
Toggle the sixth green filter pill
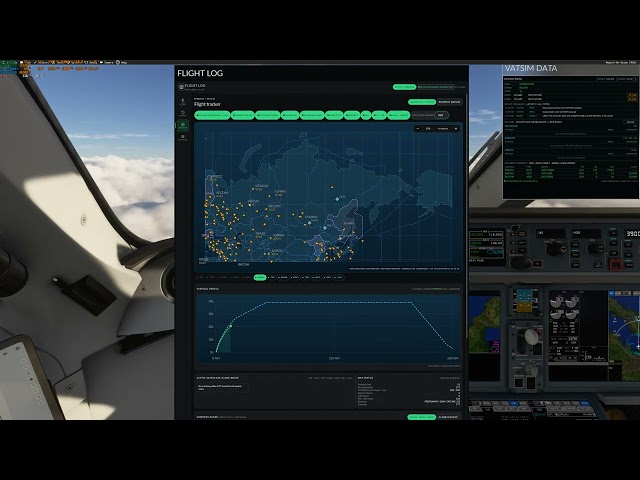(x=334, y=116)
